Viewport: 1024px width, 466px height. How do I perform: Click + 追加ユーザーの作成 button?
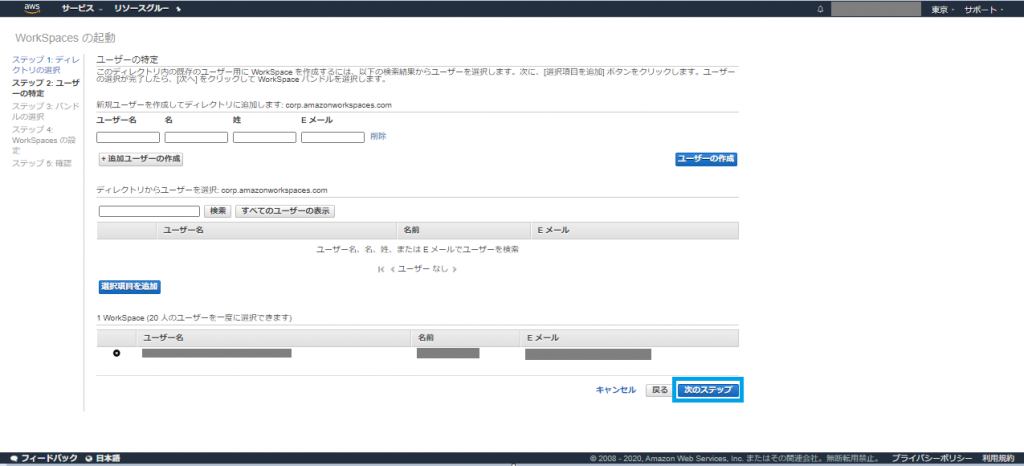(x=140, y=159)
